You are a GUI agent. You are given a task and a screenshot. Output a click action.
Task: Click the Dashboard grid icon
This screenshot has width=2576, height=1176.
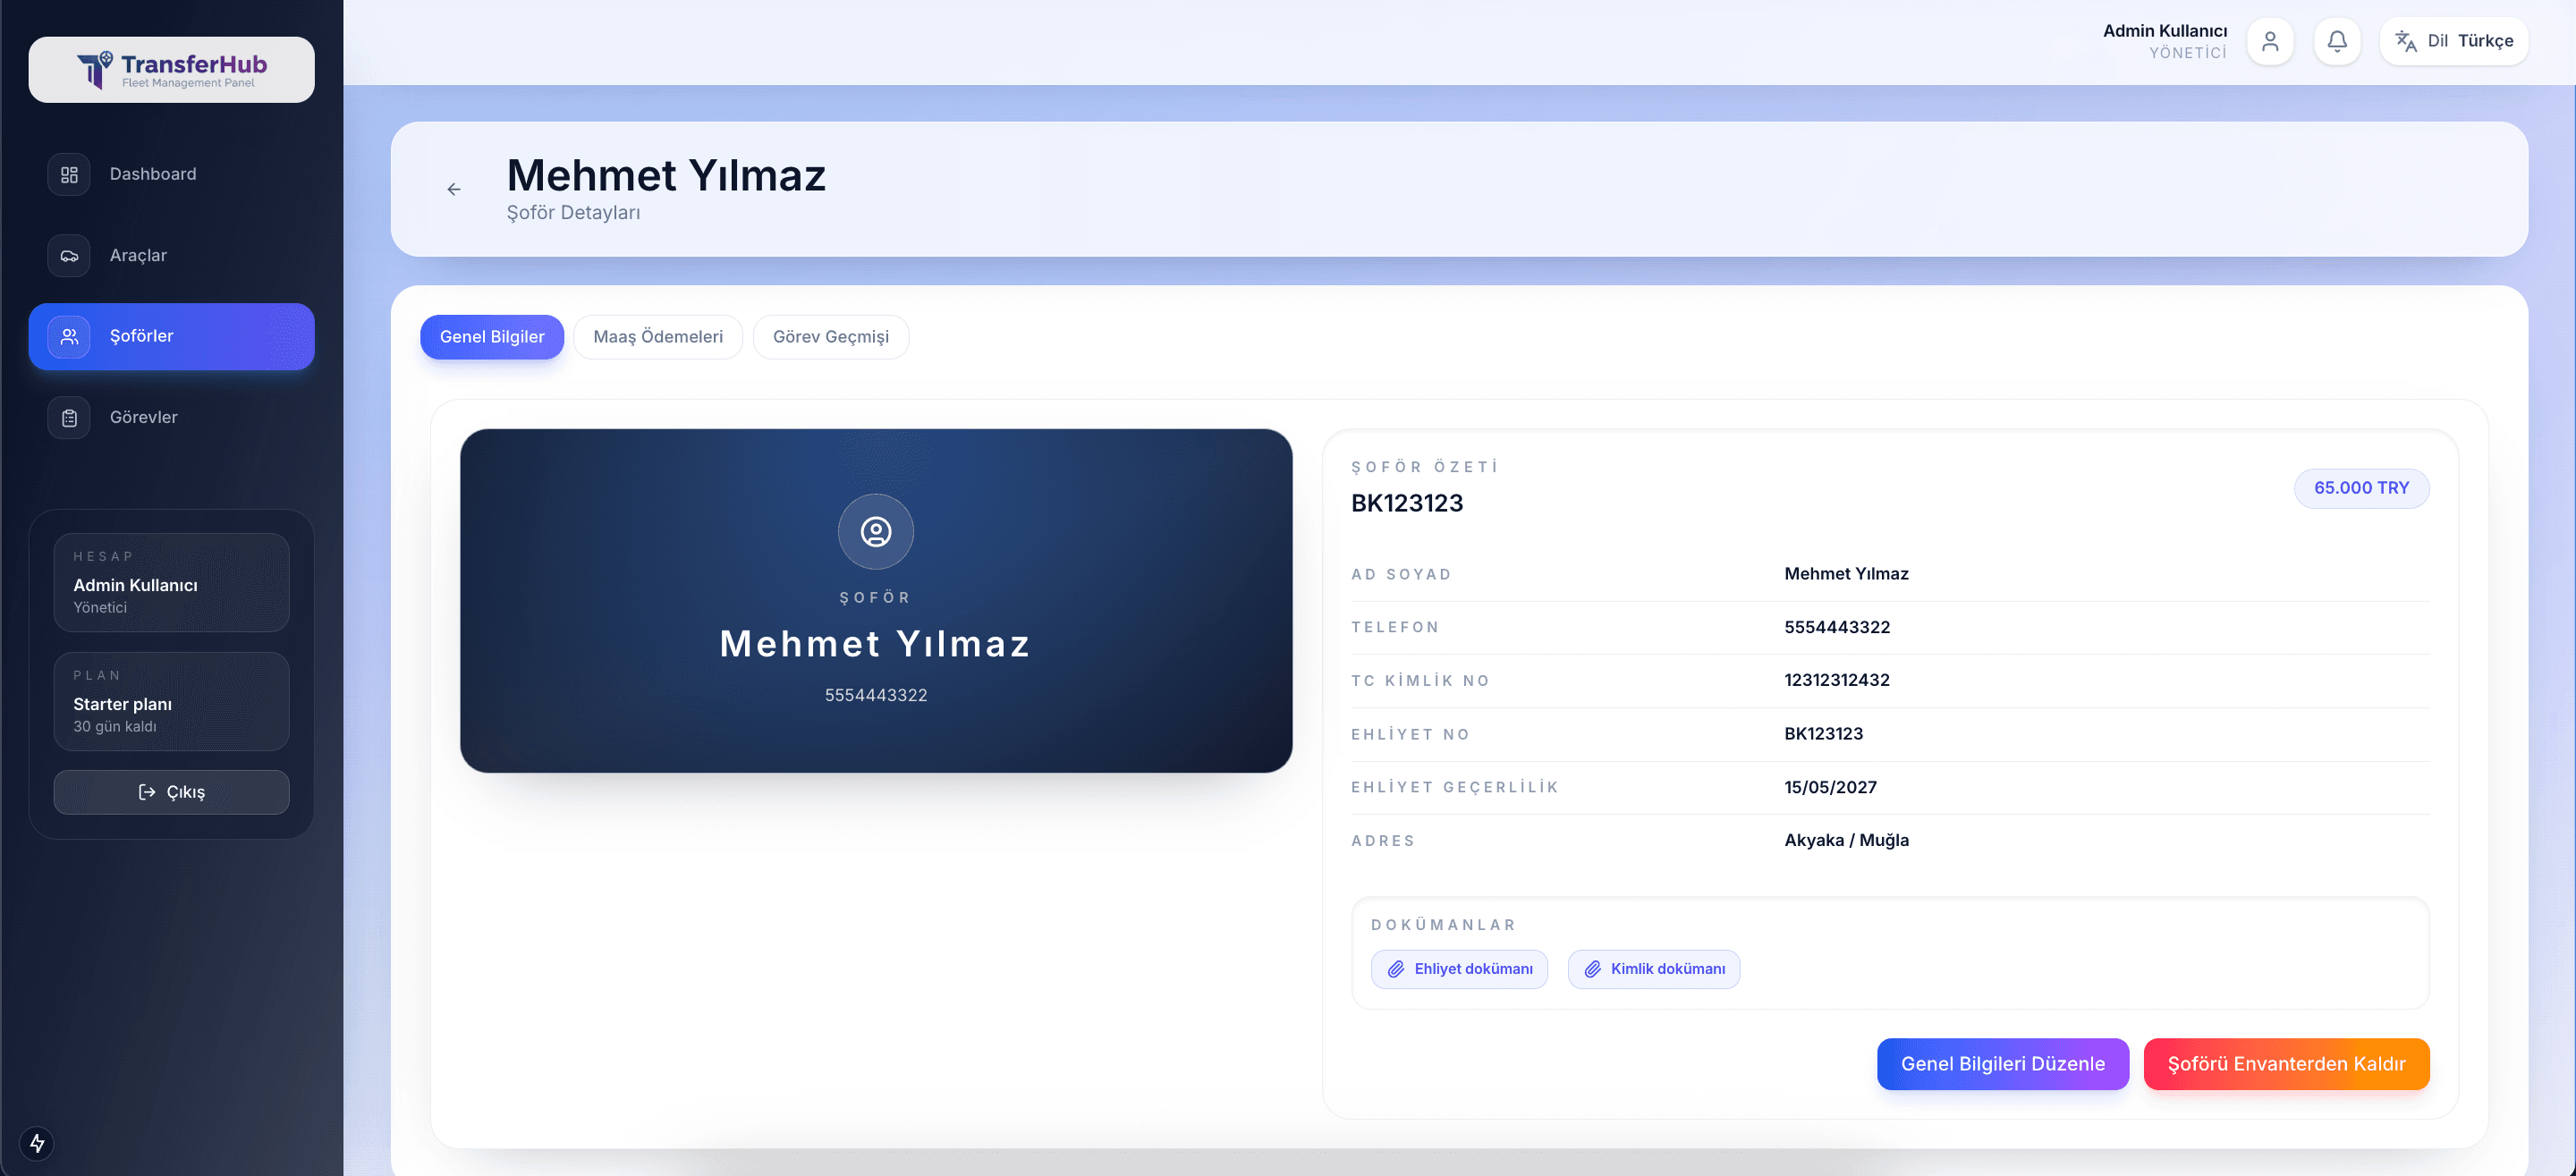point(69,174)
